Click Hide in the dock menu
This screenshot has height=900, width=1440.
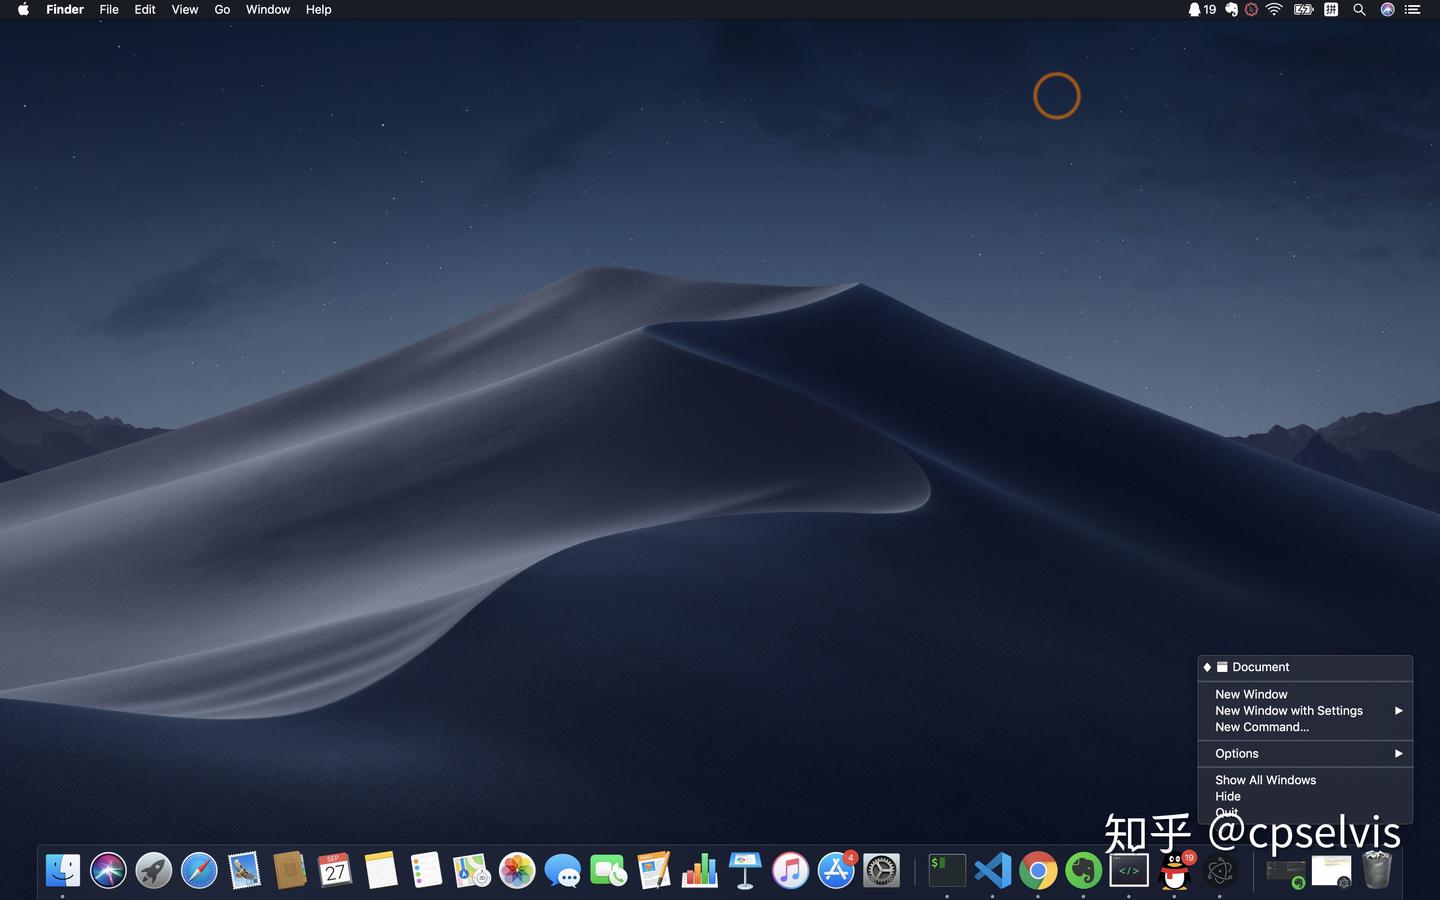click(x=1228, y=797)
